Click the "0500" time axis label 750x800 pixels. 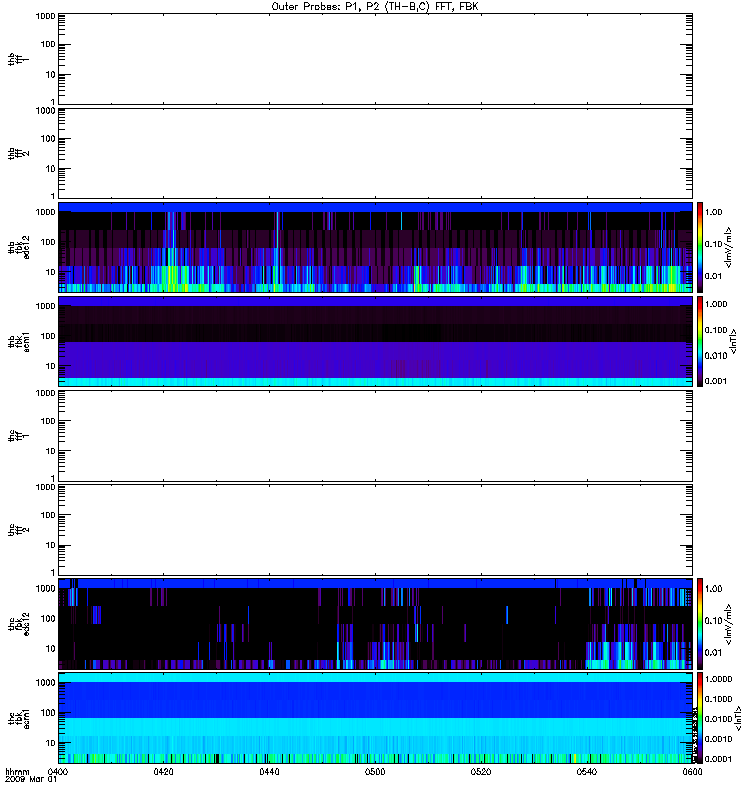375,771
